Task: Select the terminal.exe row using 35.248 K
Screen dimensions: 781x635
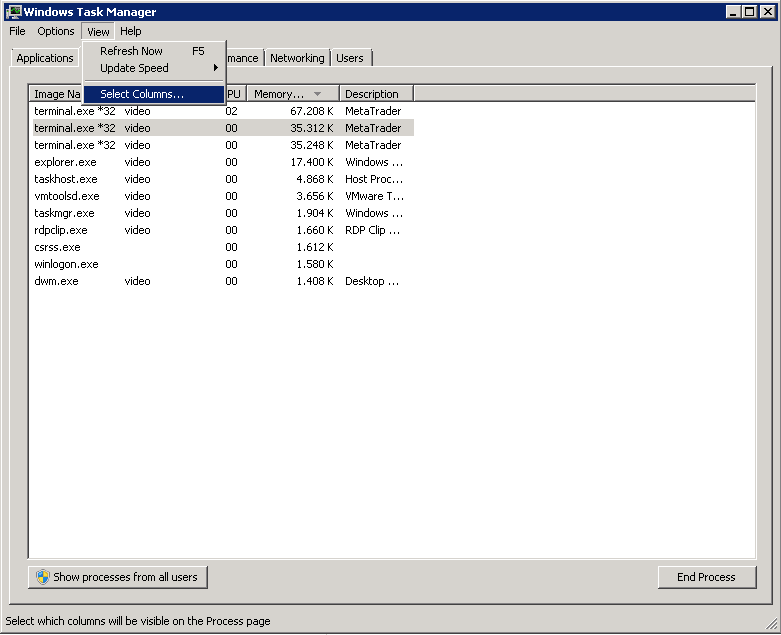Action: [223, 145]
